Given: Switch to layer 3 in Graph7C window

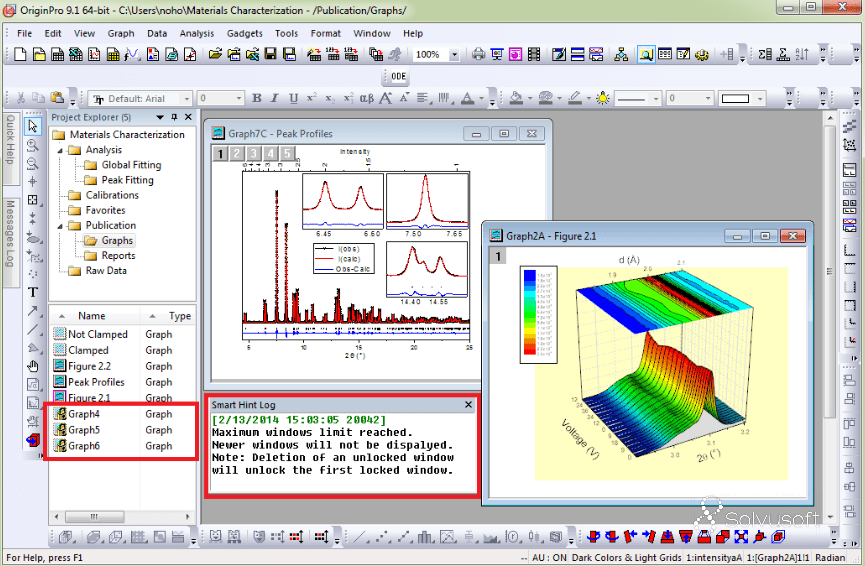Looking at the screenshot, I should point(253,153).
